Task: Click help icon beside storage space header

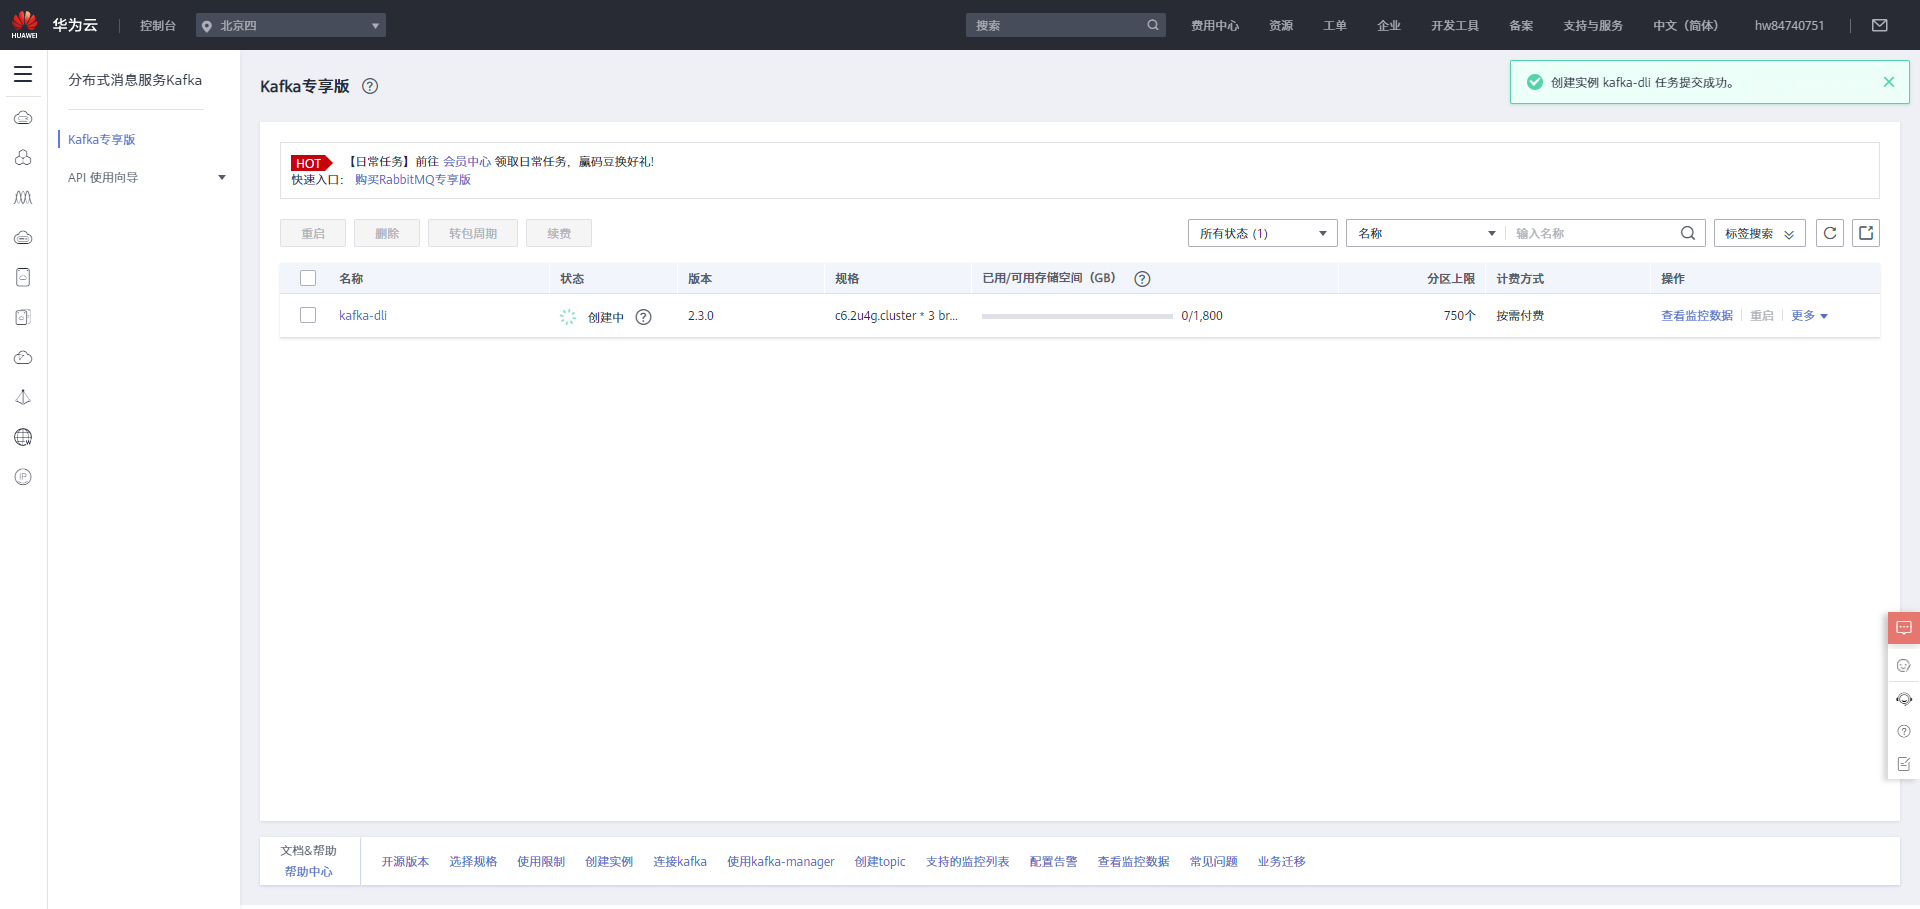Action: point(1142,279)
